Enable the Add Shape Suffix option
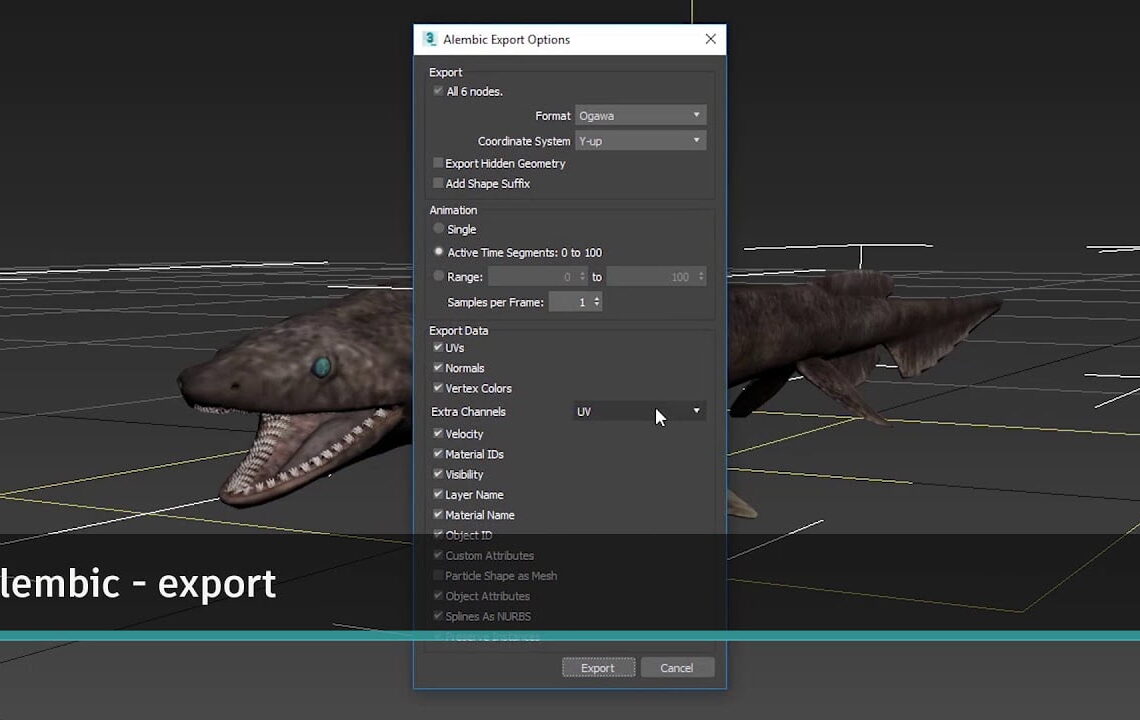This screenshot has width=1140, height=720. 438,182
